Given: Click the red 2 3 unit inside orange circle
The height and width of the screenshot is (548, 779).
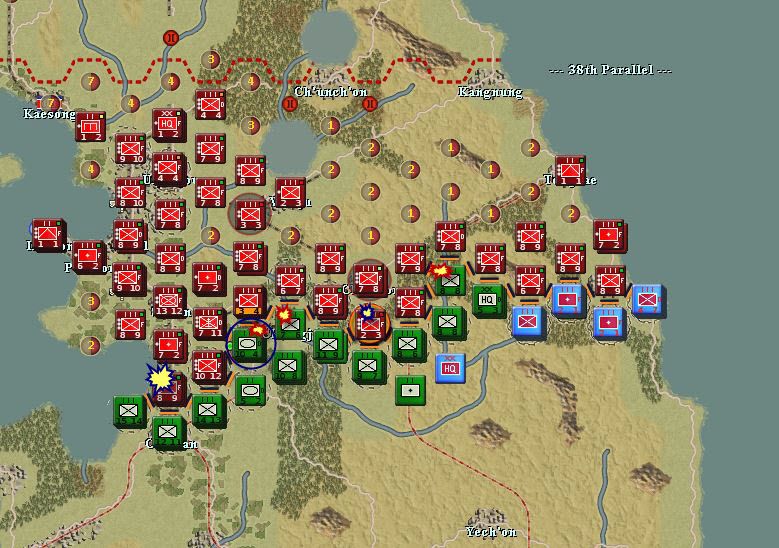Looking at the screenshot, I should click(x=370, y=324).
